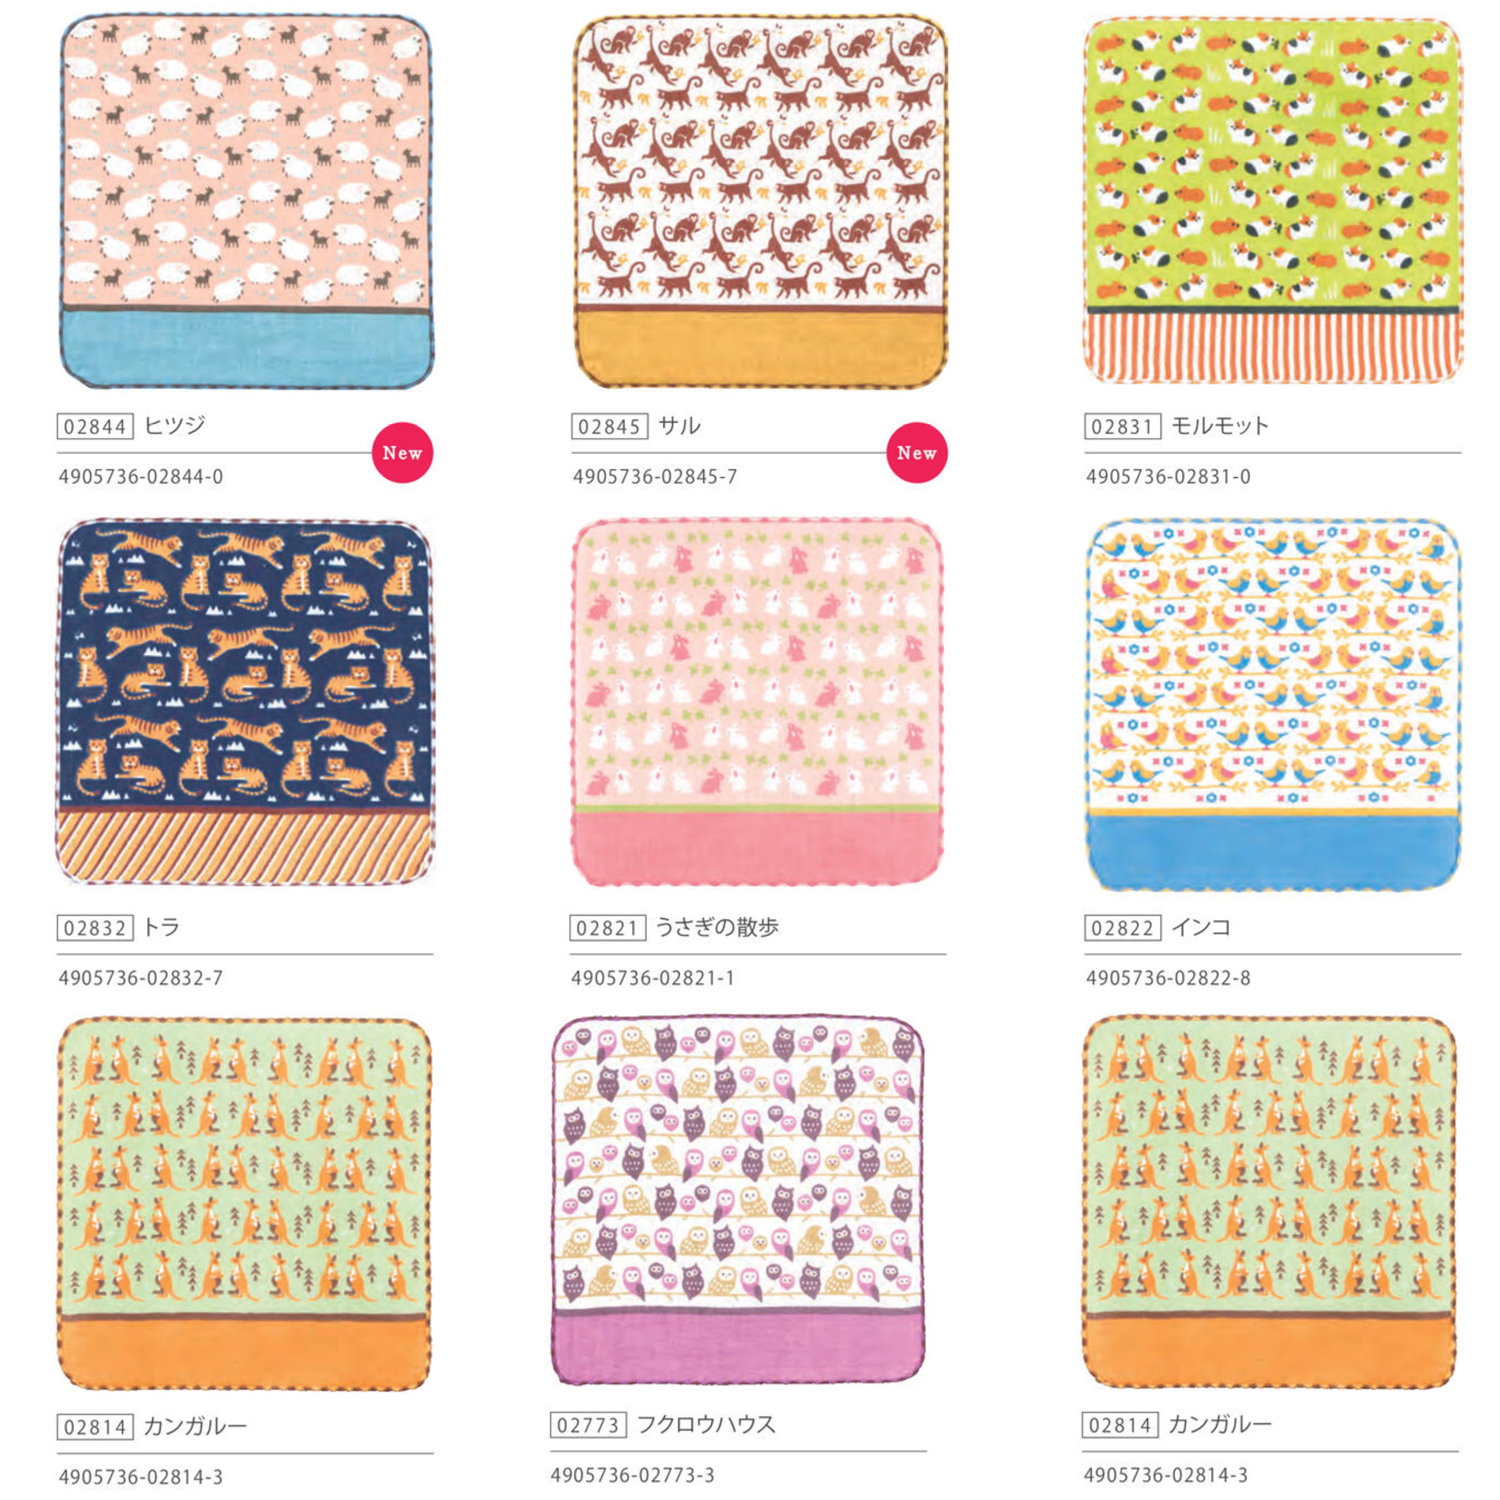Click the トラ product name label
Image resolution: width=1500 pixels, height=1500 pixels.
click(161, 927)
